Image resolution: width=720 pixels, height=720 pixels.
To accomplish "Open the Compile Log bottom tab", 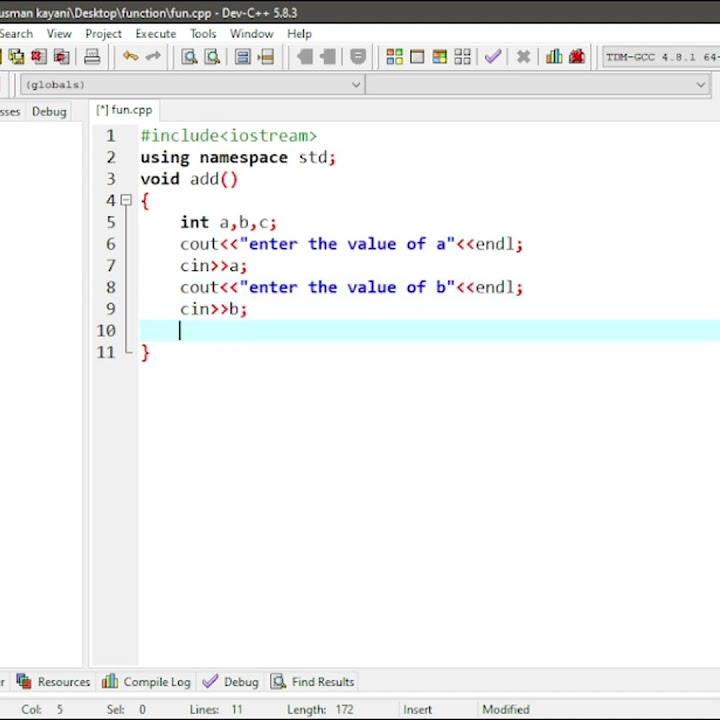I will (x=146, y=681).
